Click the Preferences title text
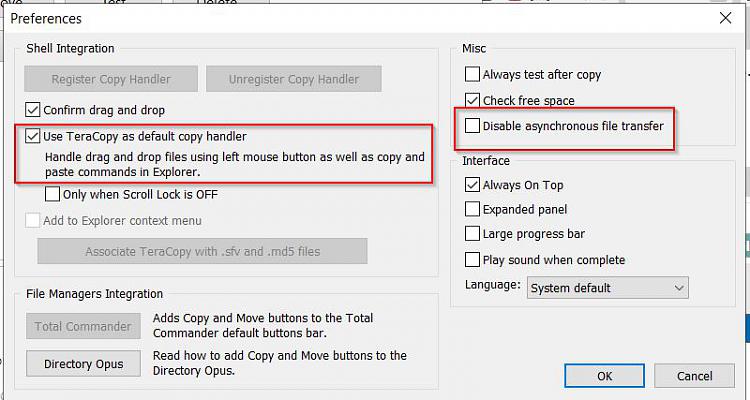This screenshot has width=750, height=400. click(46, 19)
